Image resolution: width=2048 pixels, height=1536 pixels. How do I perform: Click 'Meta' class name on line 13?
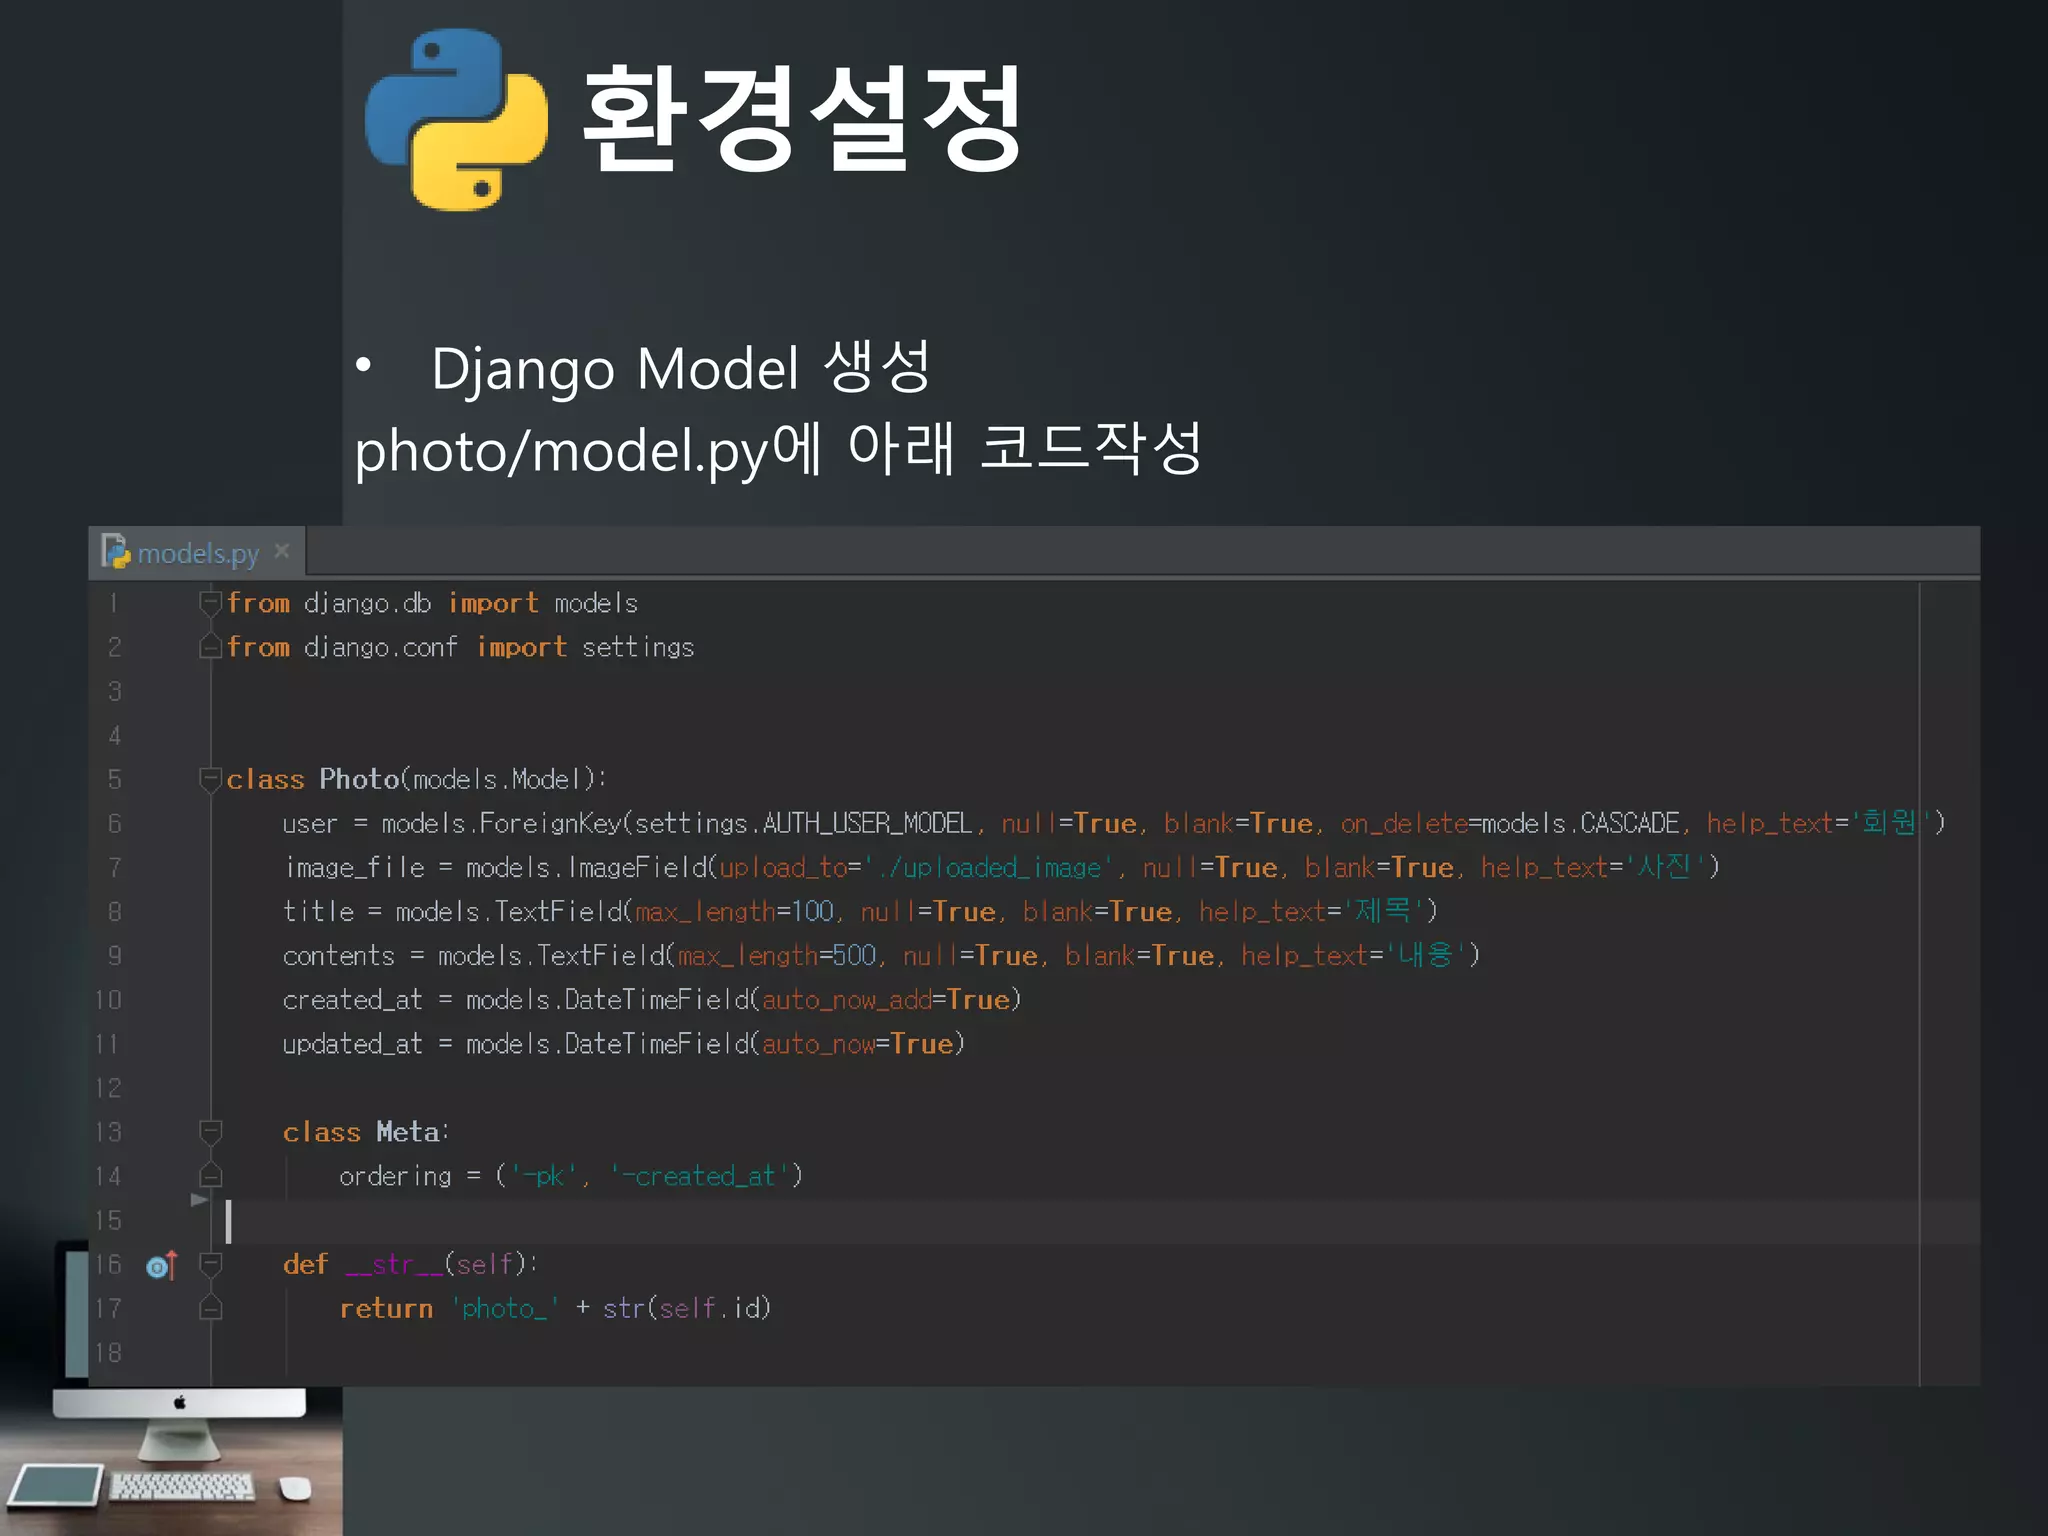tap(407, 1132)
